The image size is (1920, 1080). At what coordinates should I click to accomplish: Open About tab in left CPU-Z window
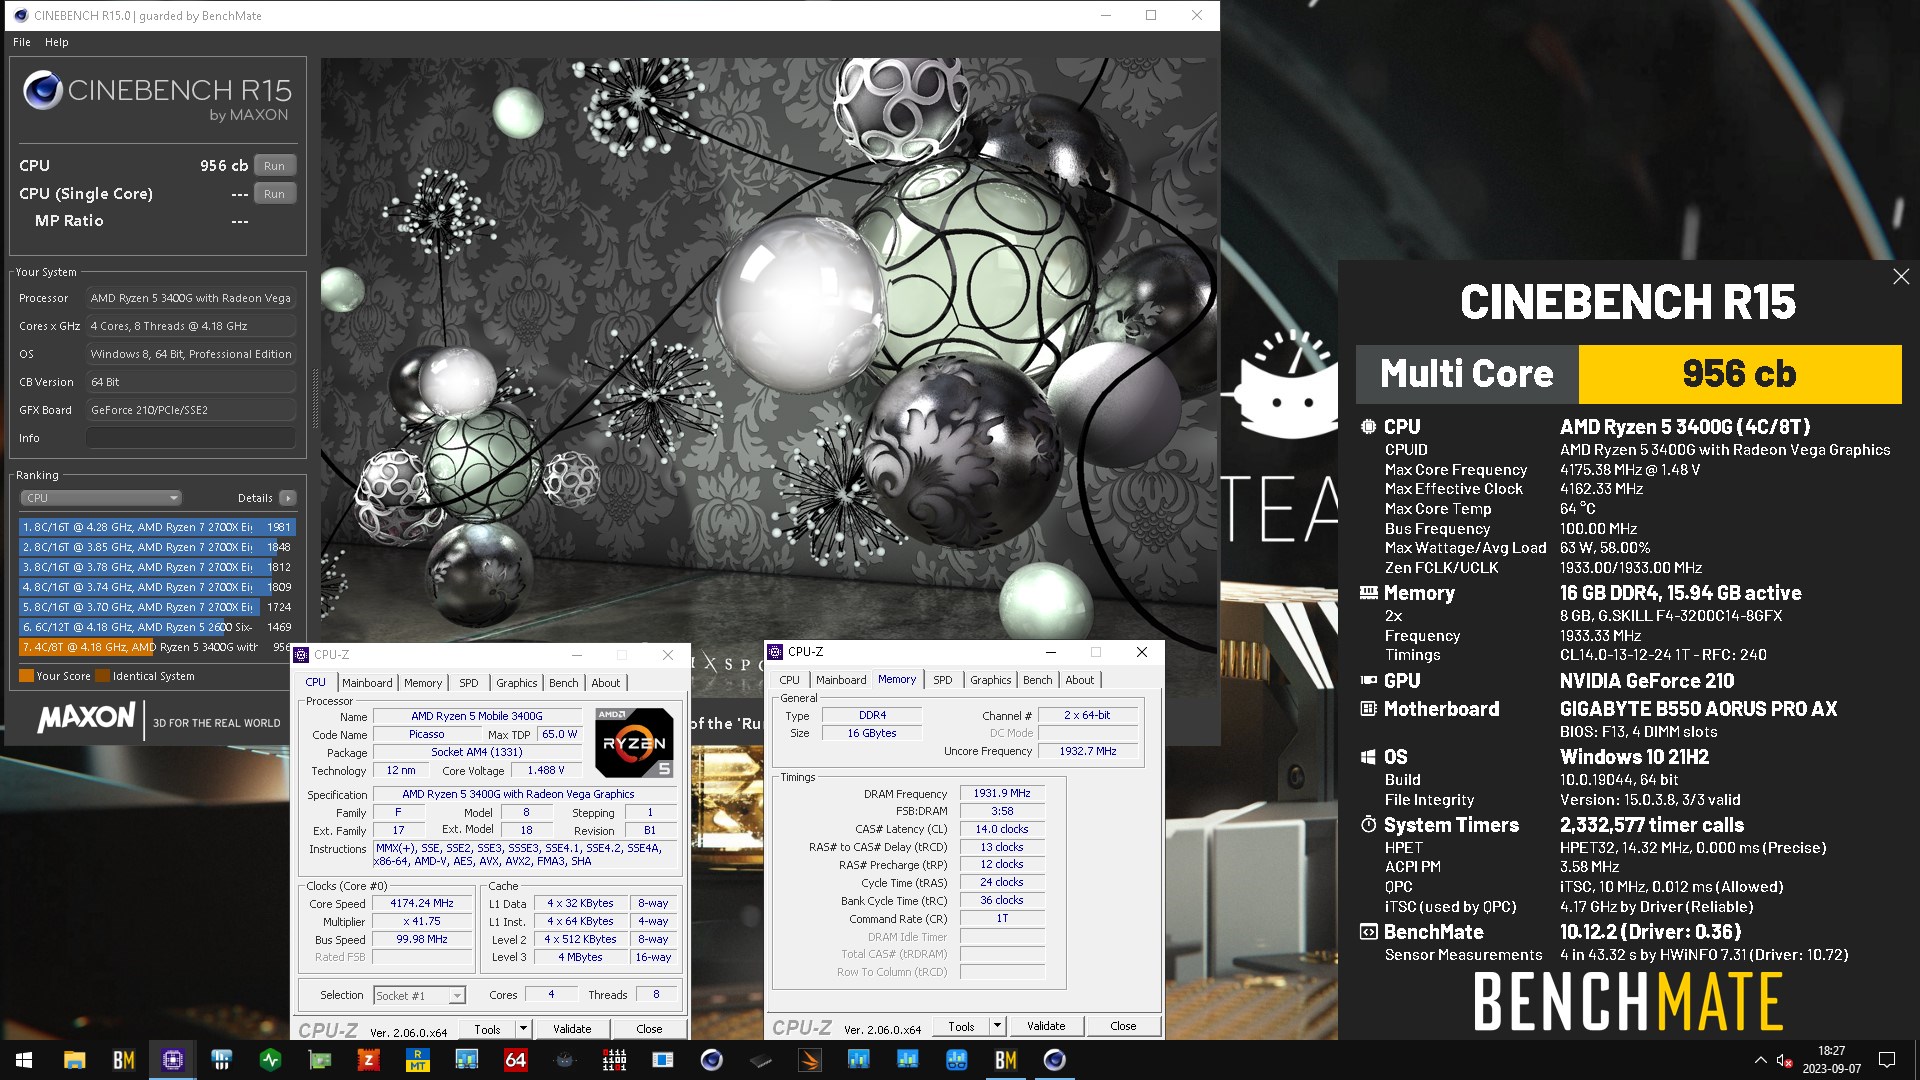pos(606,683)
